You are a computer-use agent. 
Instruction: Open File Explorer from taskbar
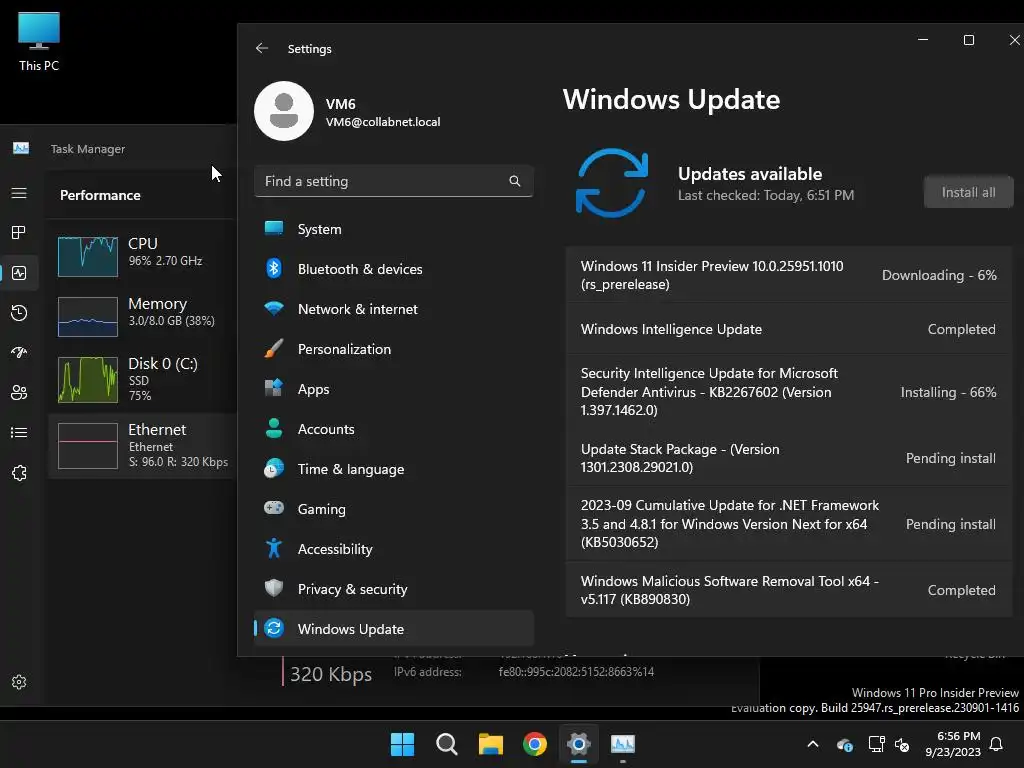point(490,744)
